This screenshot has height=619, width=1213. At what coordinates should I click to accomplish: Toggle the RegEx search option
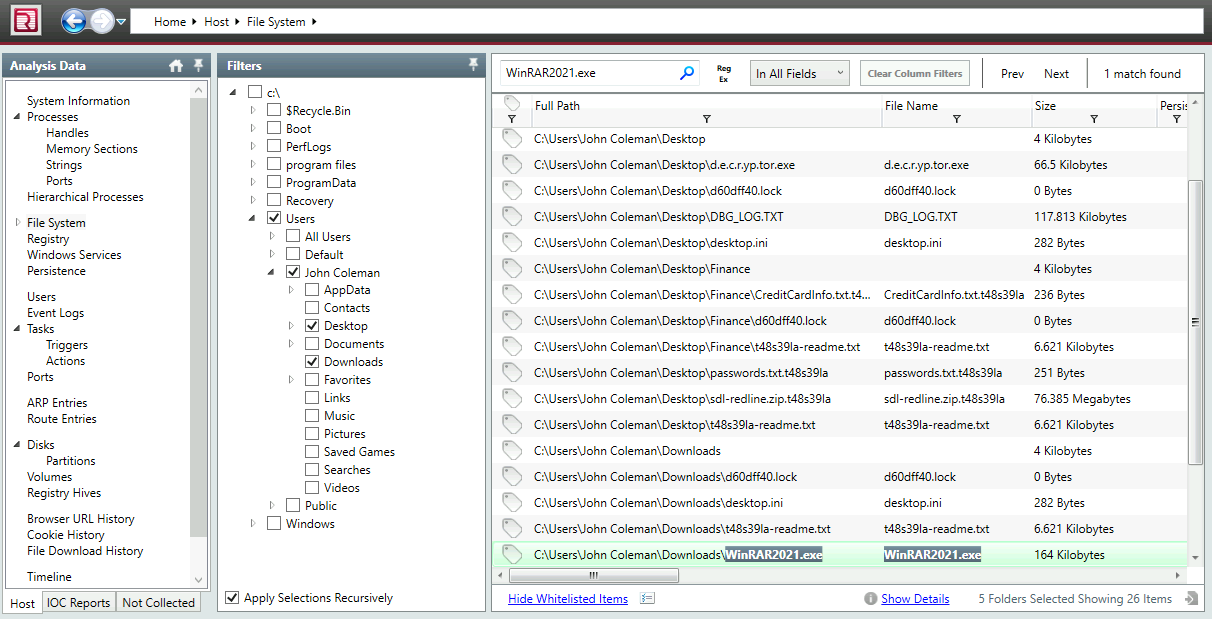(x=724, y=74)
